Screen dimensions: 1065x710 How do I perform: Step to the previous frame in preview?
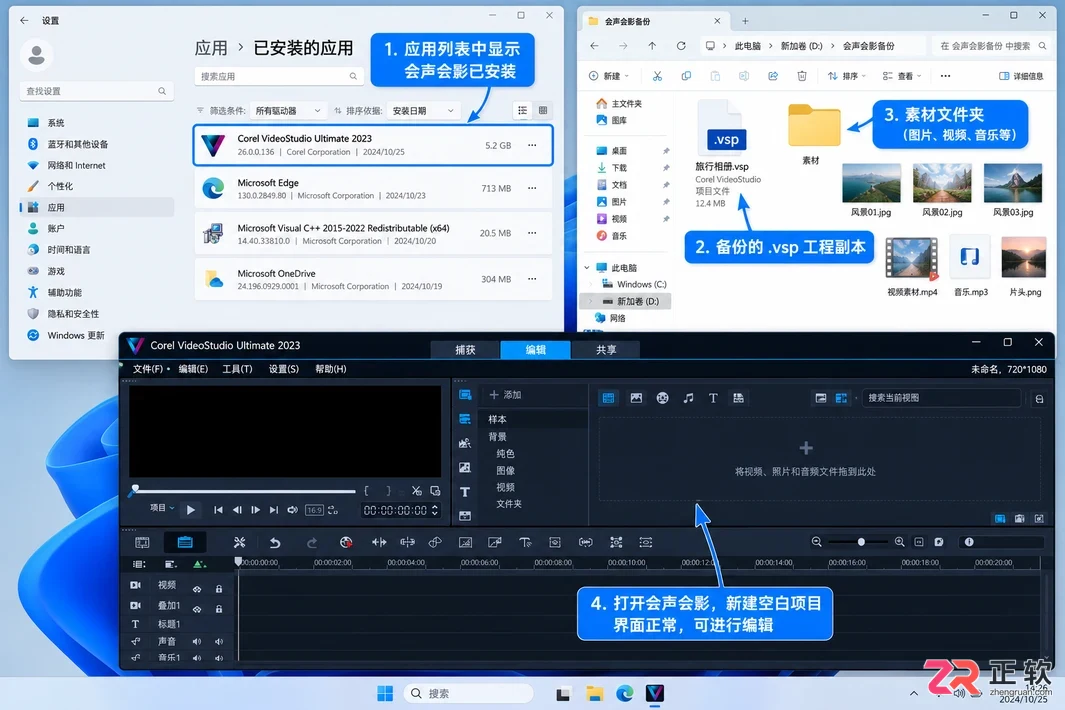[x=237, y=510]
